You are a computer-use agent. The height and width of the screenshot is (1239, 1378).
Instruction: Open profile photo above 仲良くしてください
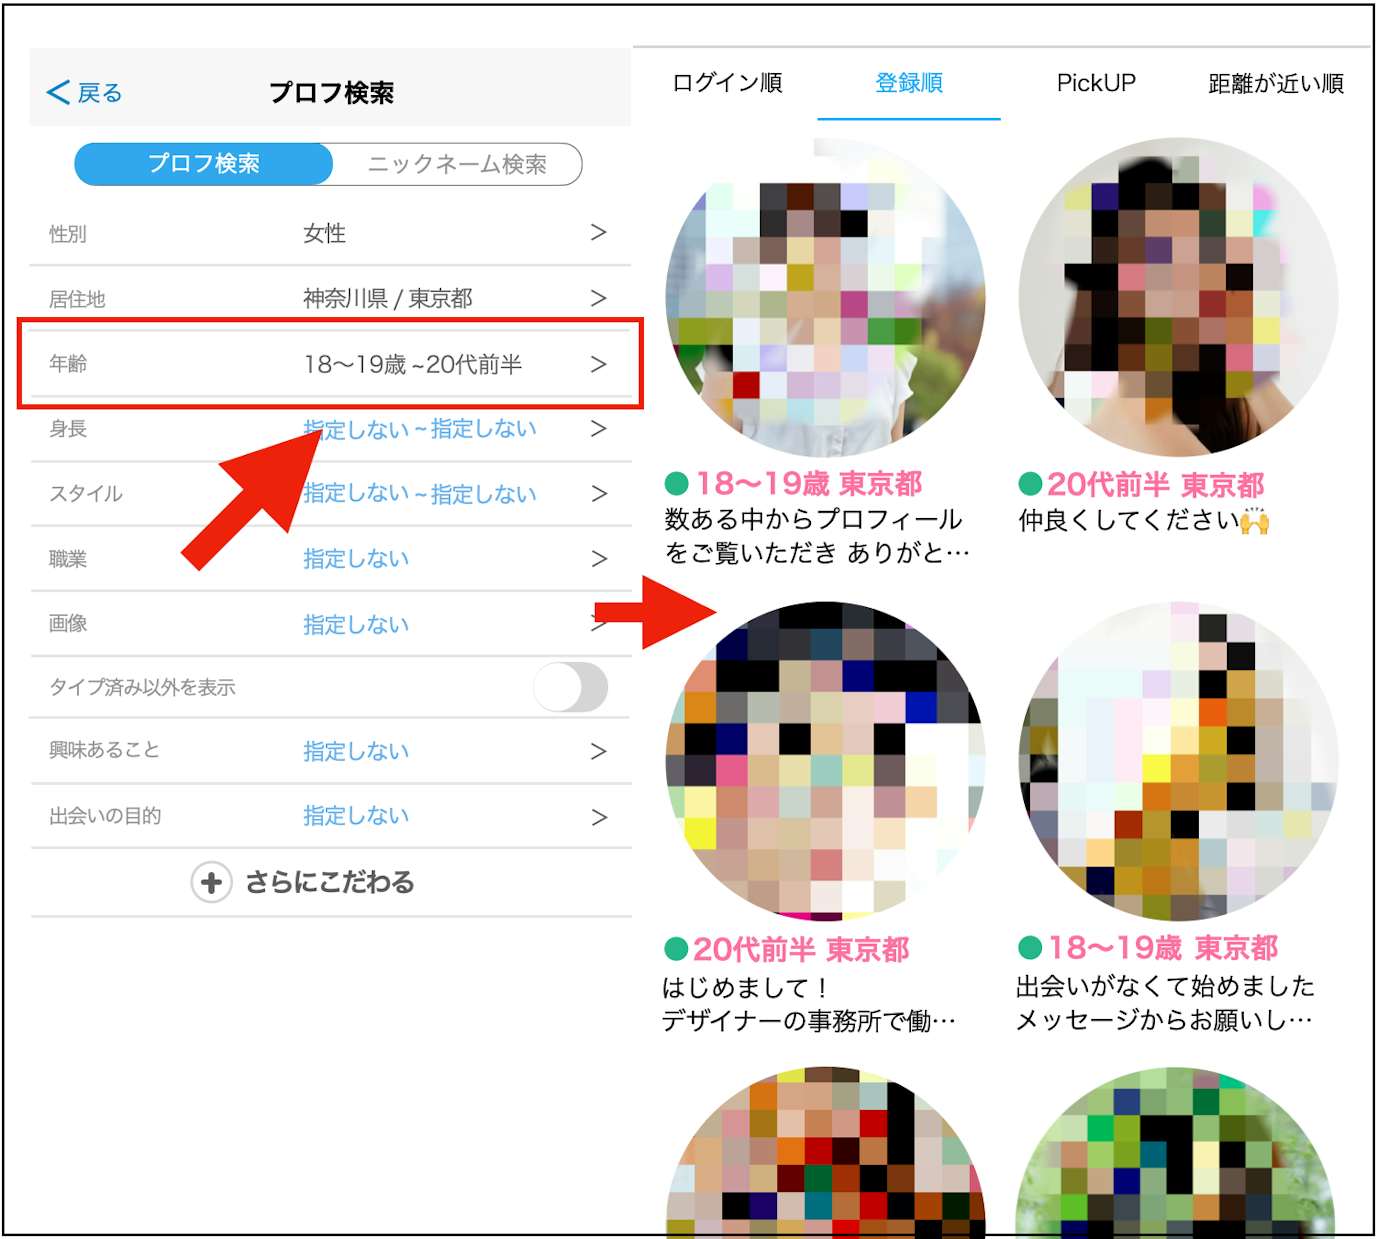1178,297
